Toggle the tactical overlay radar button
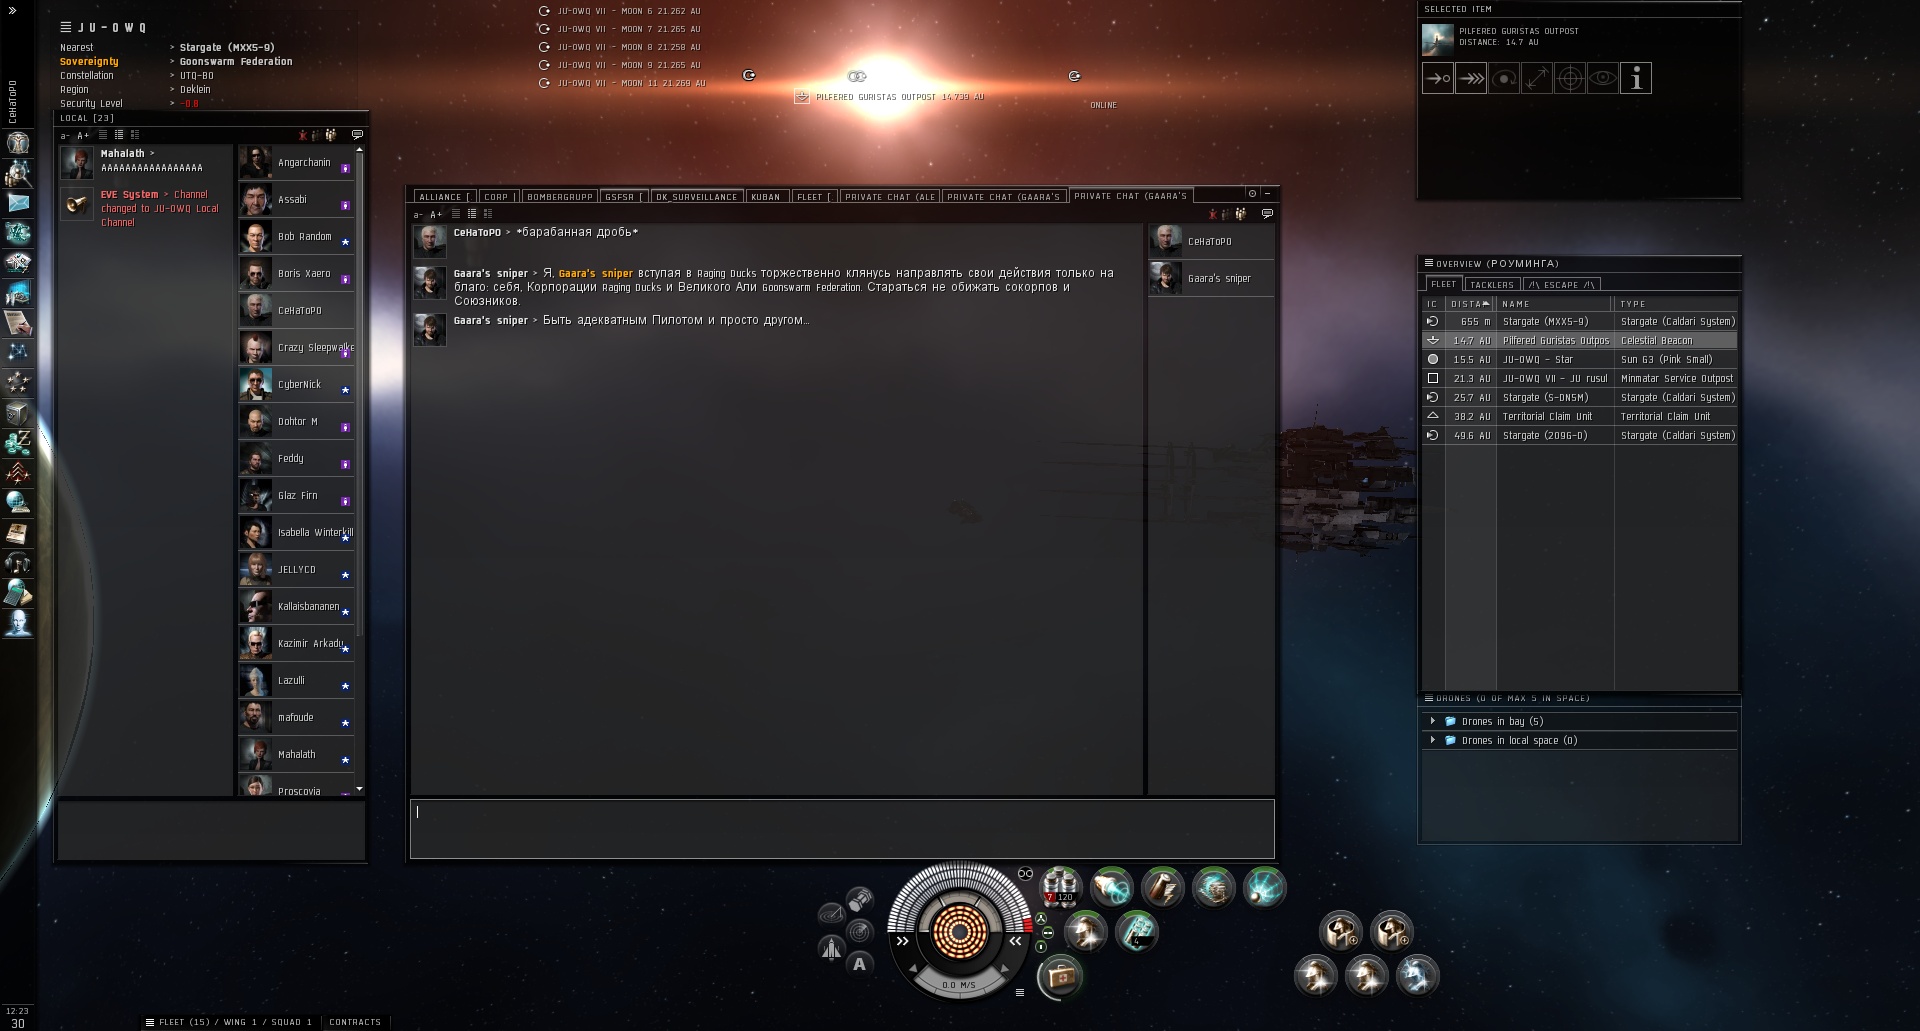This screenshot has height=1031, width=1920. click(x=860, y=931)
